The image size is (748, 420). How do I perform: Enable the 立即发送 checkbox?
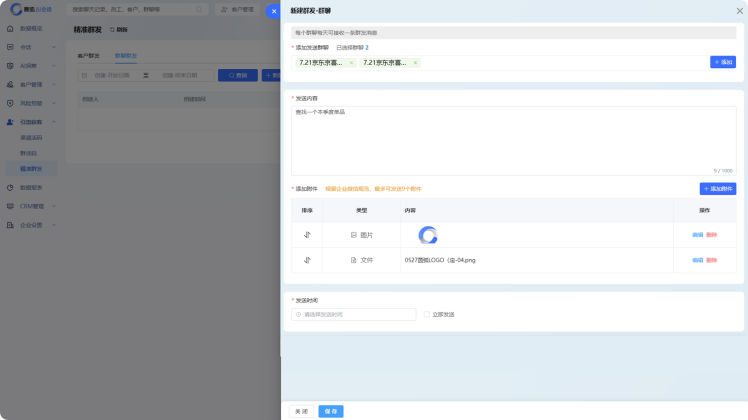click(x=426, y=314)
